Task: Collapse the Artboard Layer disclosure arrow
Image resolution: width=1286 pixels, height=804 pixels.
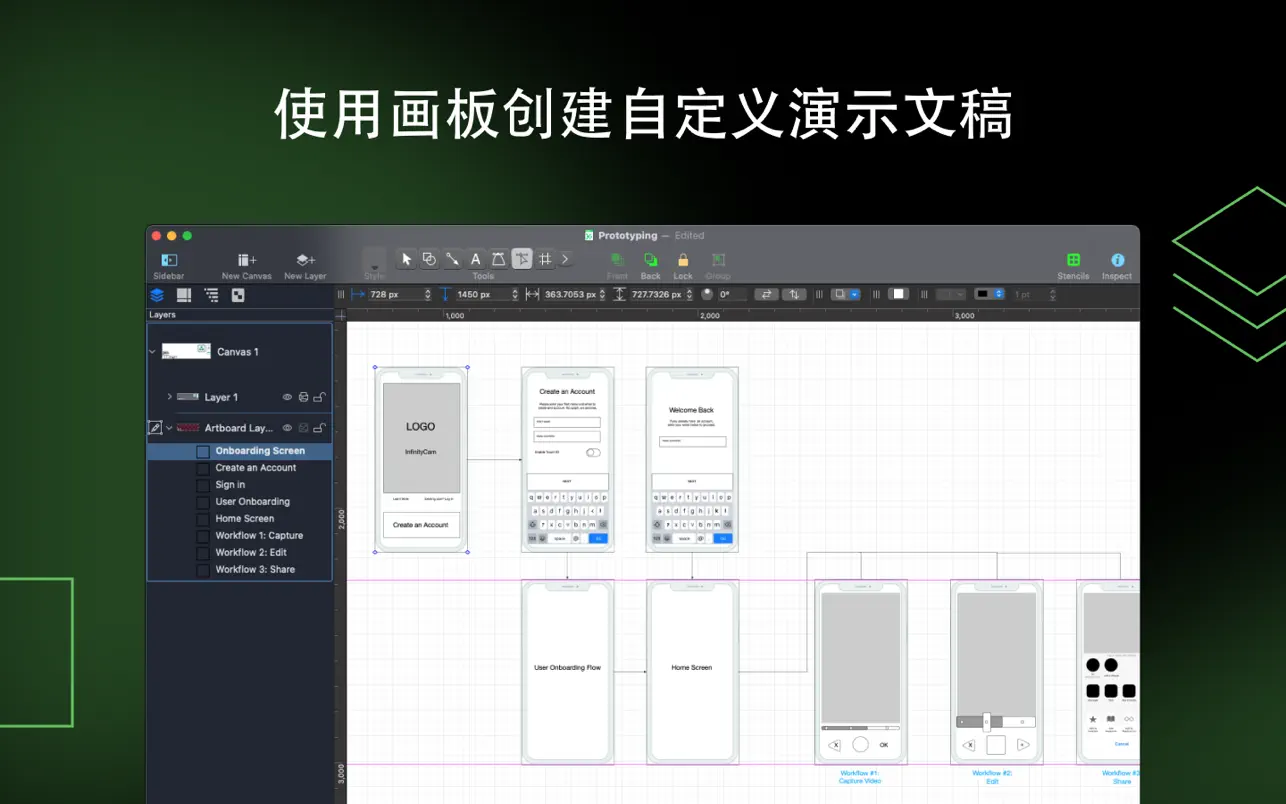Action: [x=169, y=428]
